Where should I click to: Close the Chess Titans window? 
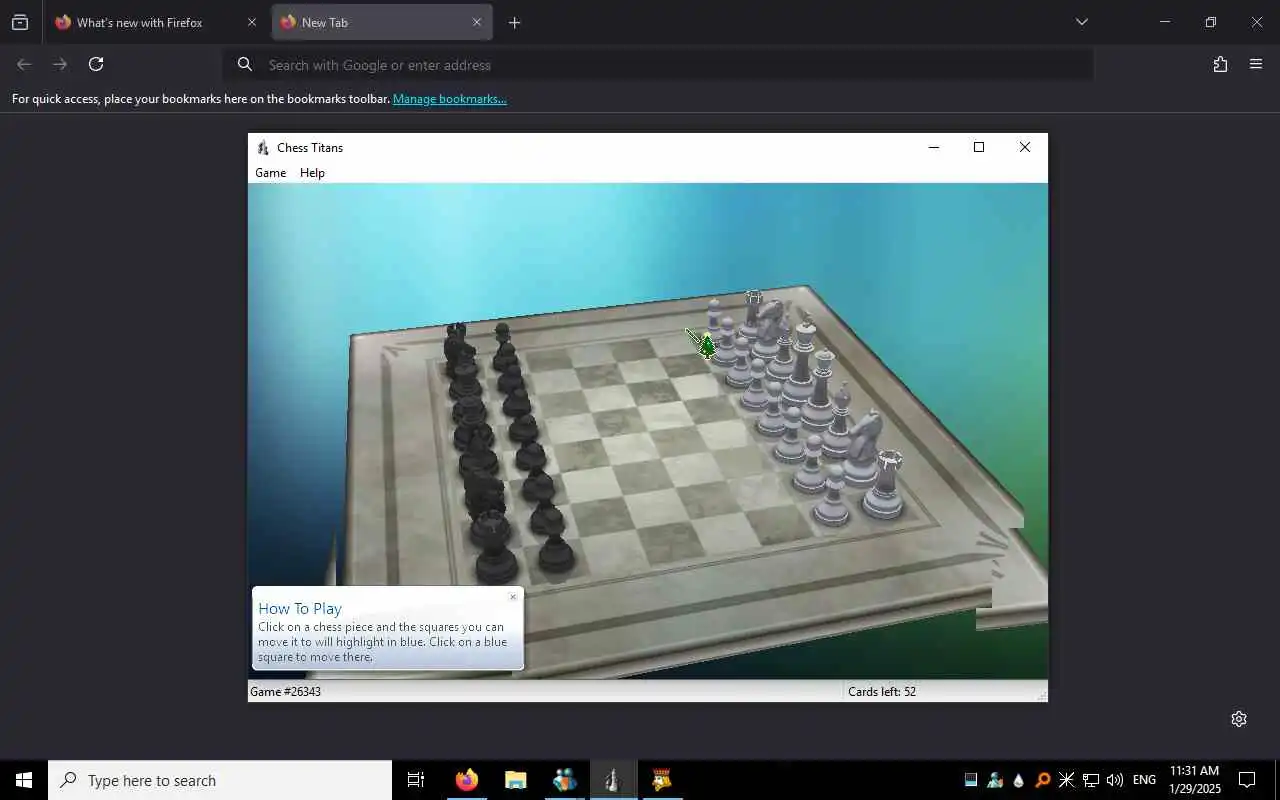coord(1025,147)
